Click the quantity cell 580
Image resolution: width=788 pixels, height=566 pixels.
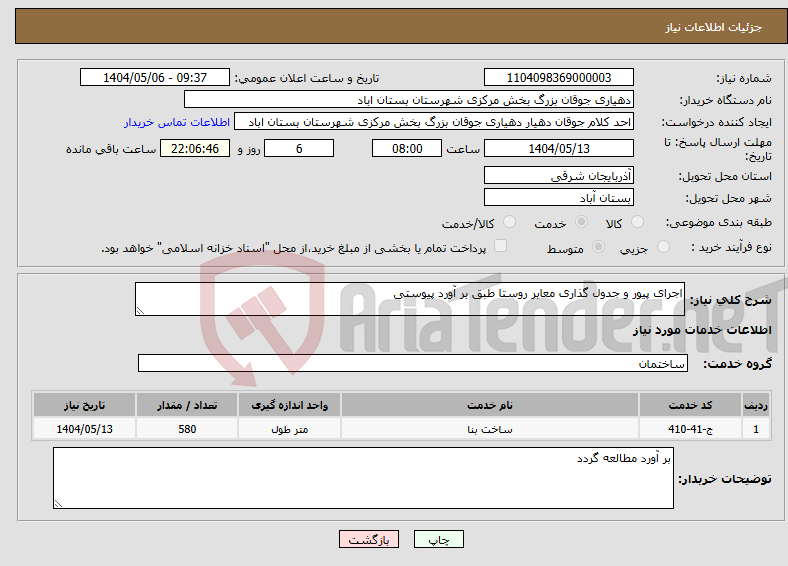187,429
